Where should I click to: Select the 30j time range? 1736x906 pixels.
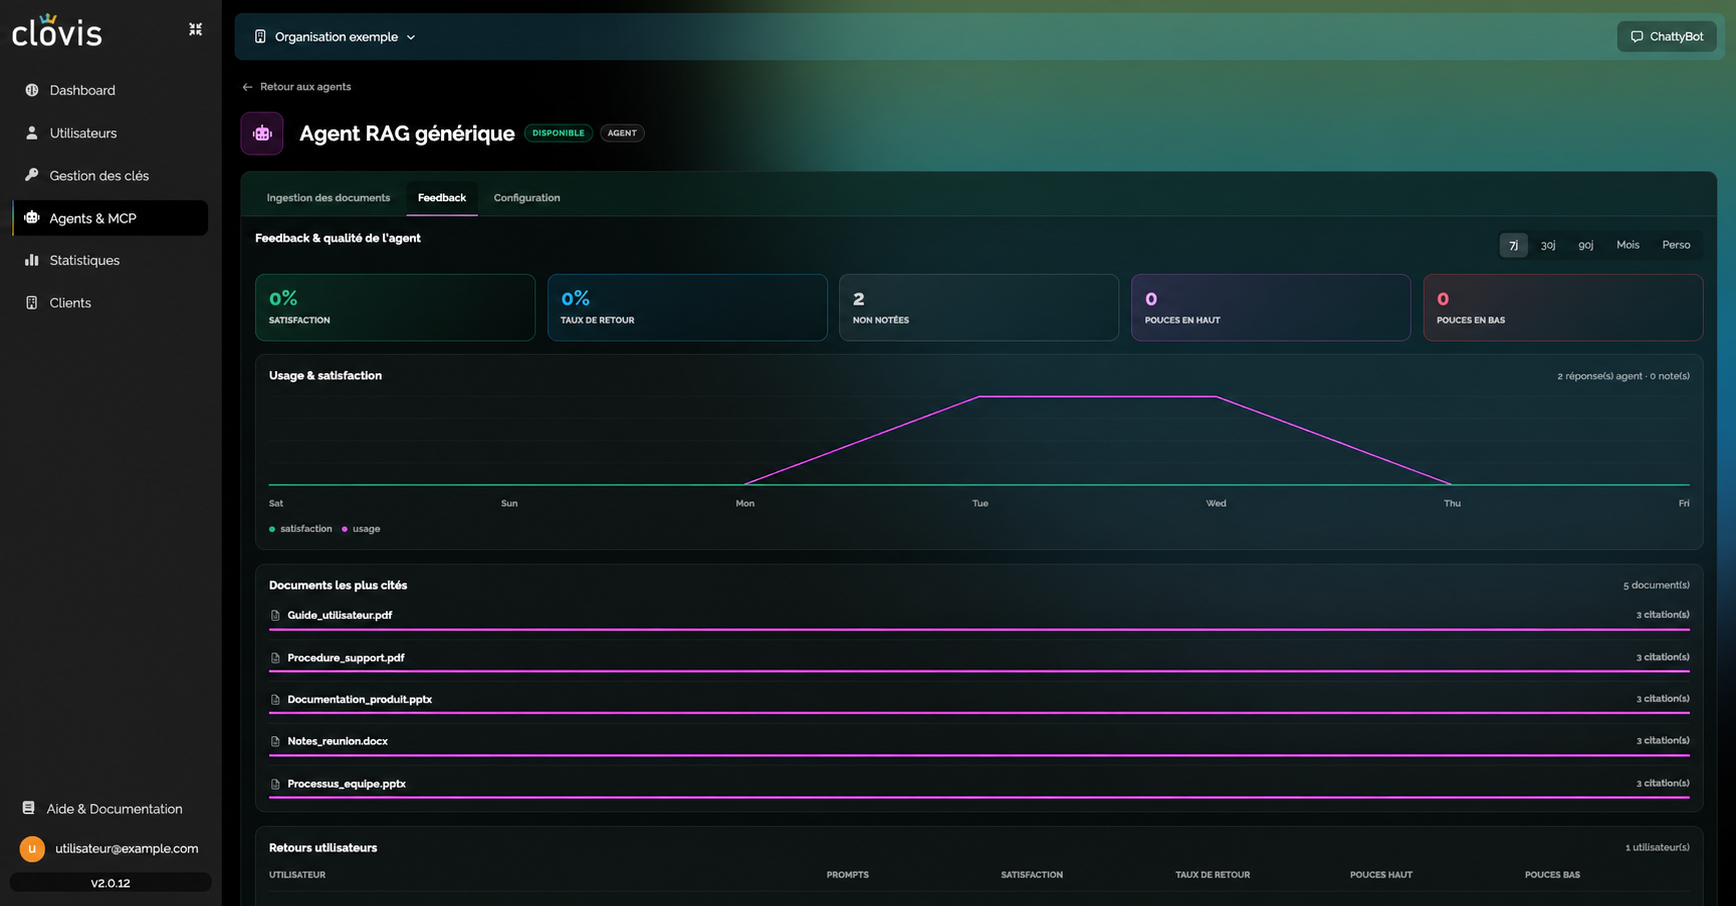pos(1548,245)
